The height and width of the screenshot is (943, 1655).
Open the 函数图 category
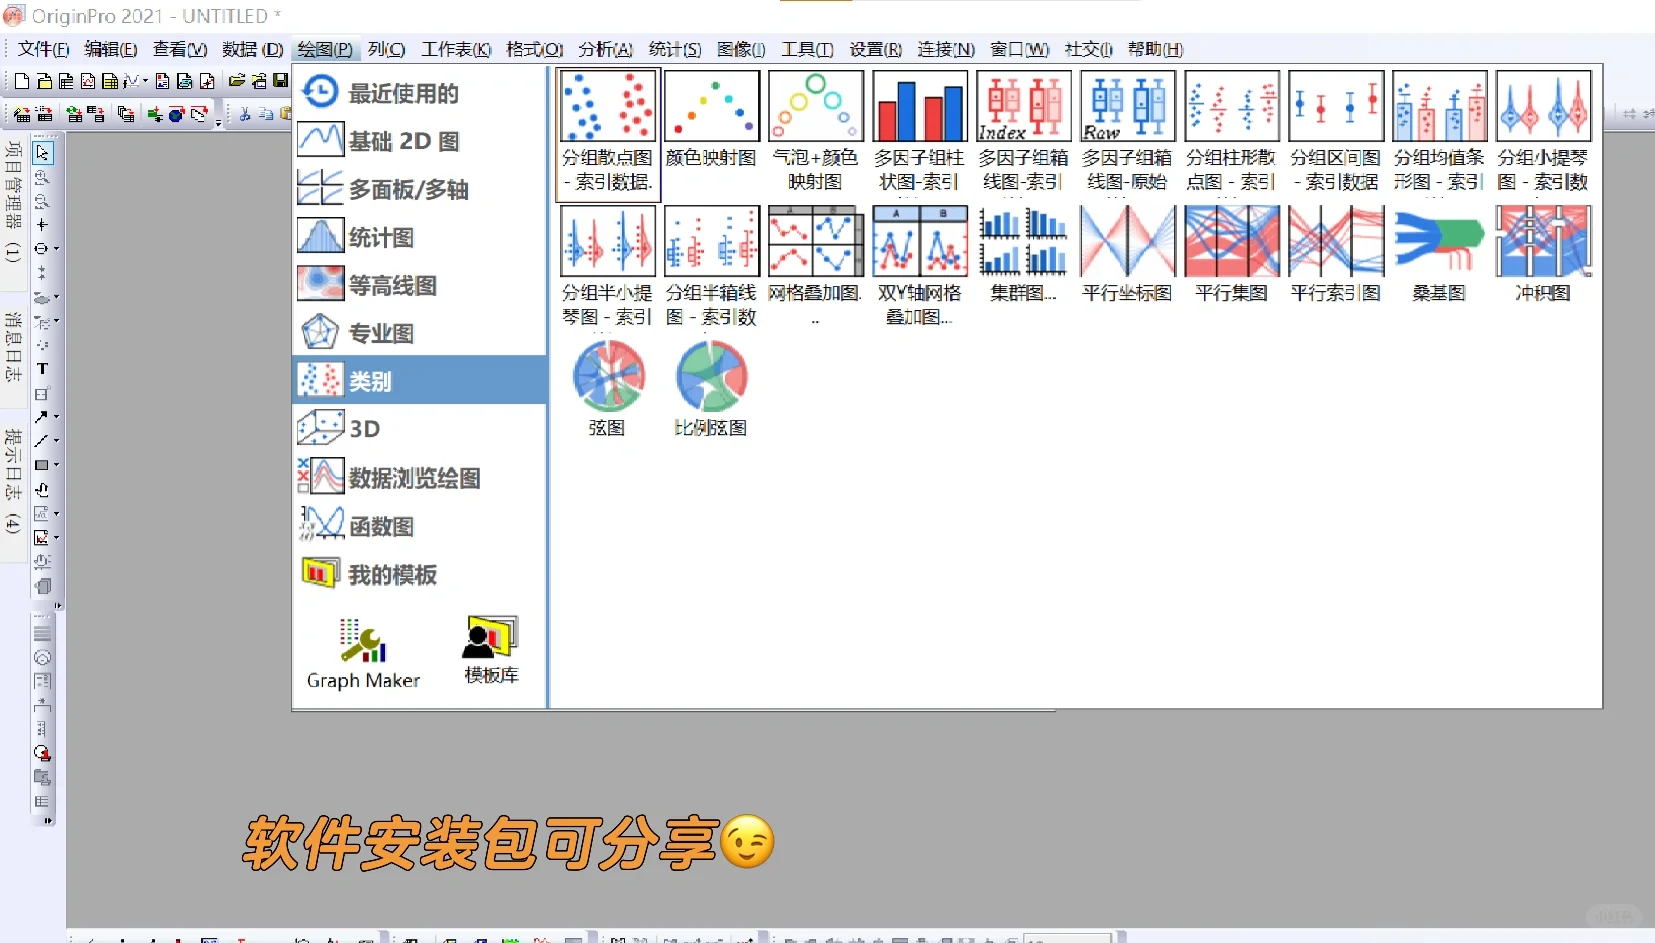(x=419, y=525)
